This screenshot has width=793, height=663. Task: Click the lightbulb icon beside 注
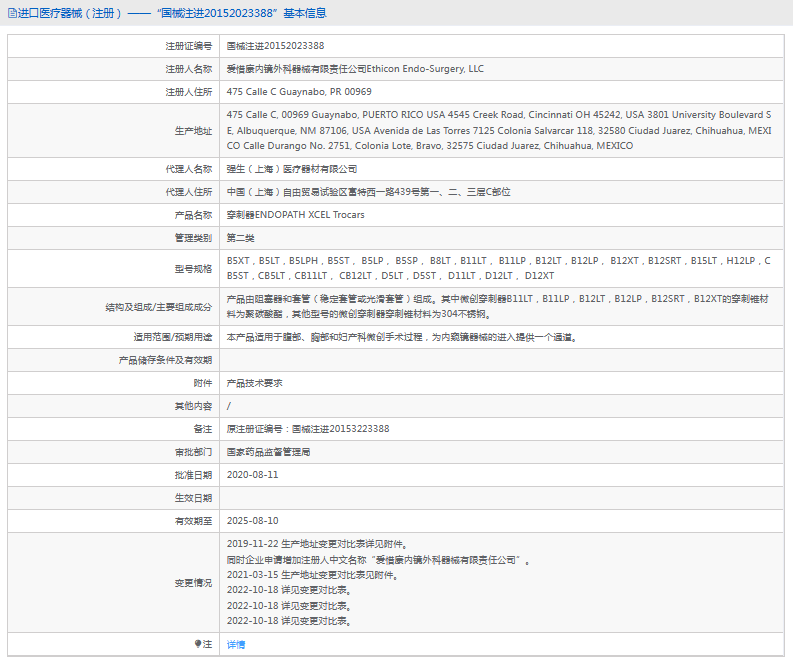(x=198, y=644)
